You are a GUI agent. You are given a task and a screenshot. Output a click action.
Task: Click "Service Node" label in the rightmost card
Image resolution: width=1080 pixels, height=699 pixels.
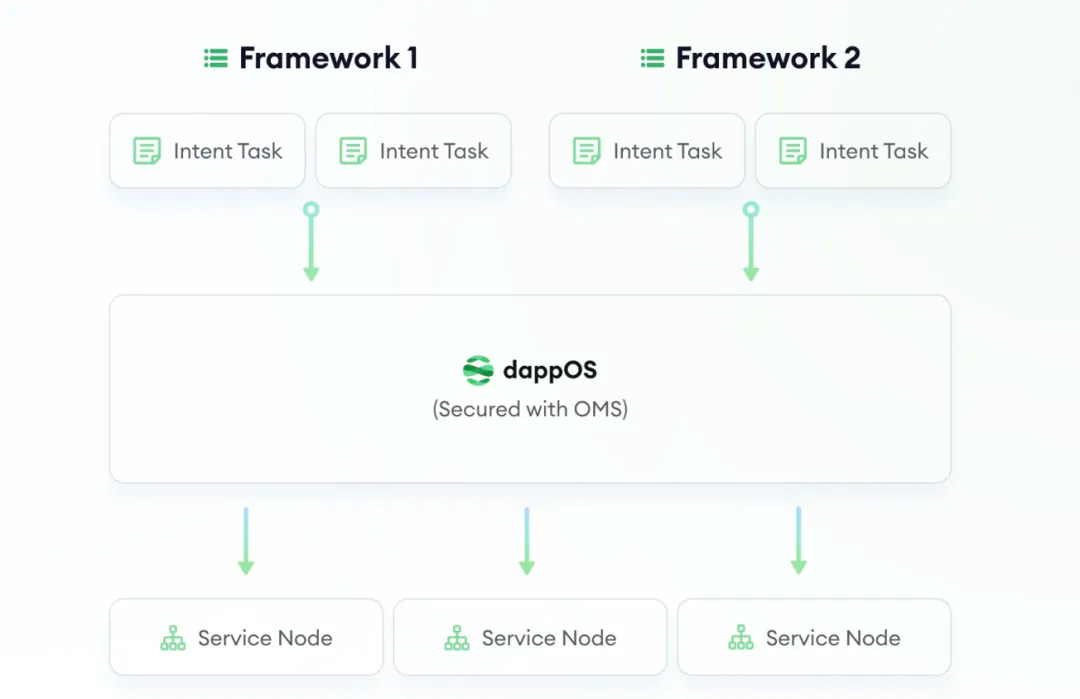[x=833, y=638]
